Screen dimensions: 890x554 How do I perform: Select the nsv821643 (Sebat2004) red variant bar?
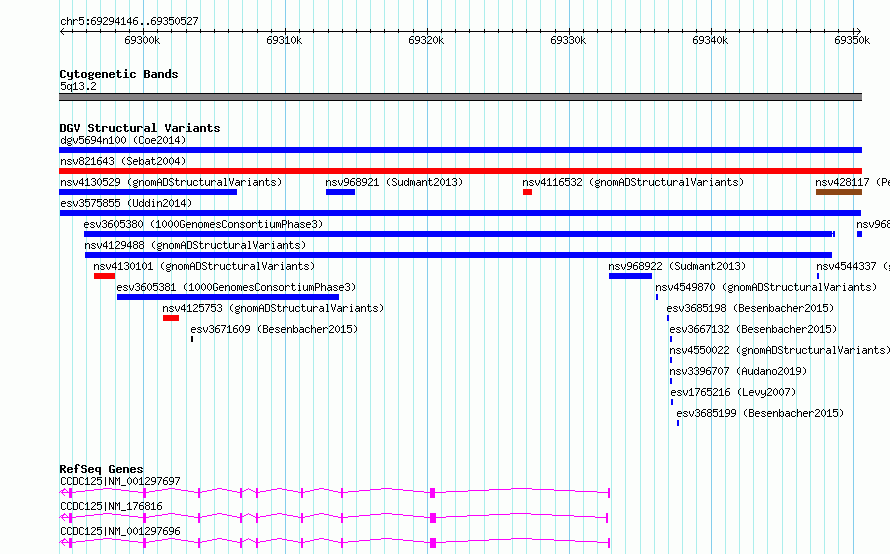(460, 171)
